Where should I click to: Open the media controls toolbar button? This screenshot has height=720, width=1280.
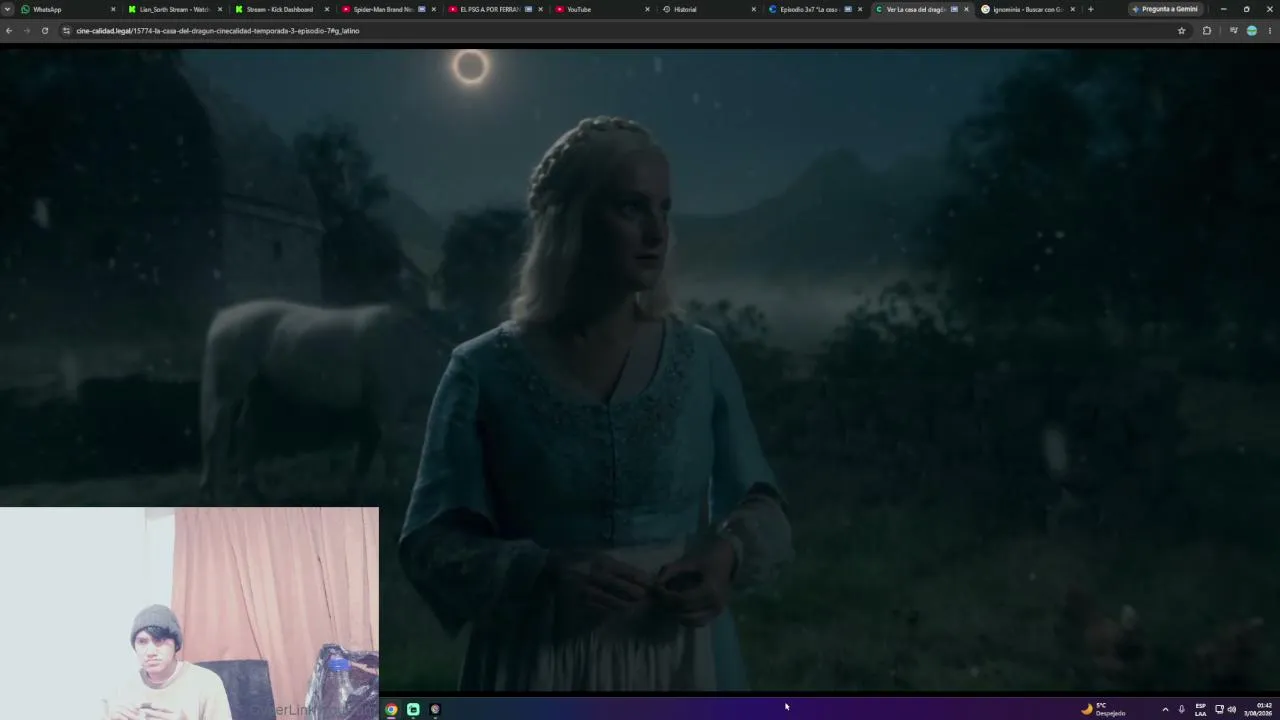[1233, 31]
